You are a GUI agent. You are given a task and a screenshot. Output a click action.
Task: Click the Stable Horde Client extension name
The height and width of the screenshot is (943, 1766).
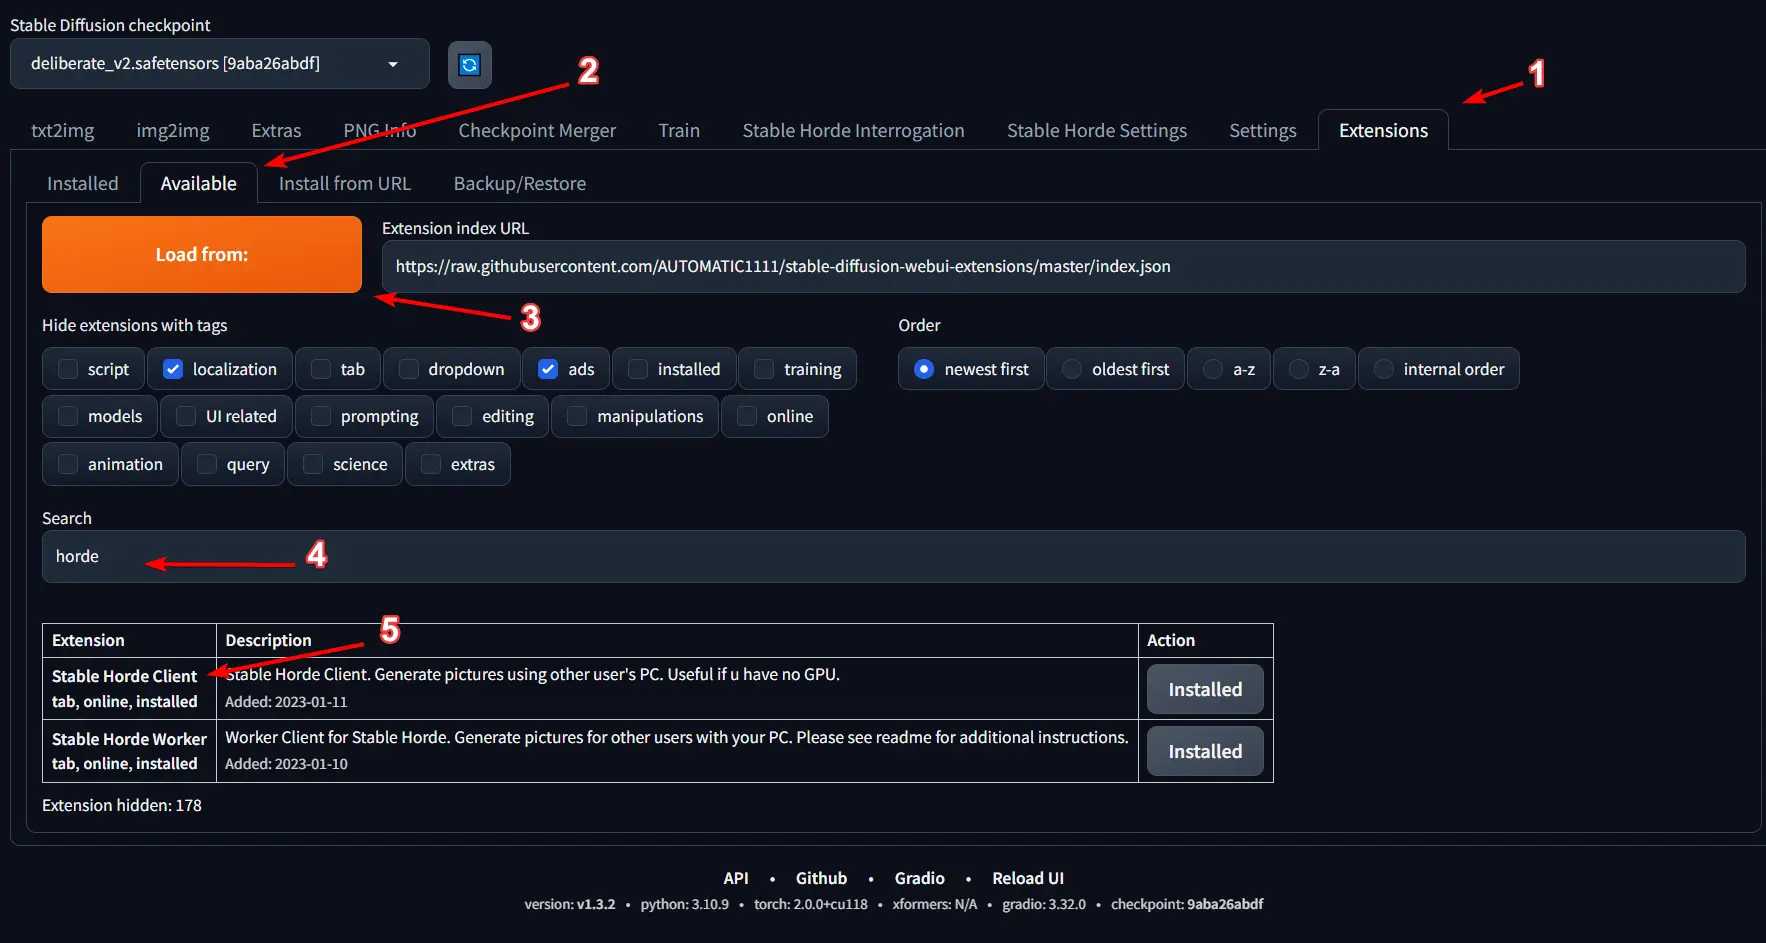click(x=124, y=676)
